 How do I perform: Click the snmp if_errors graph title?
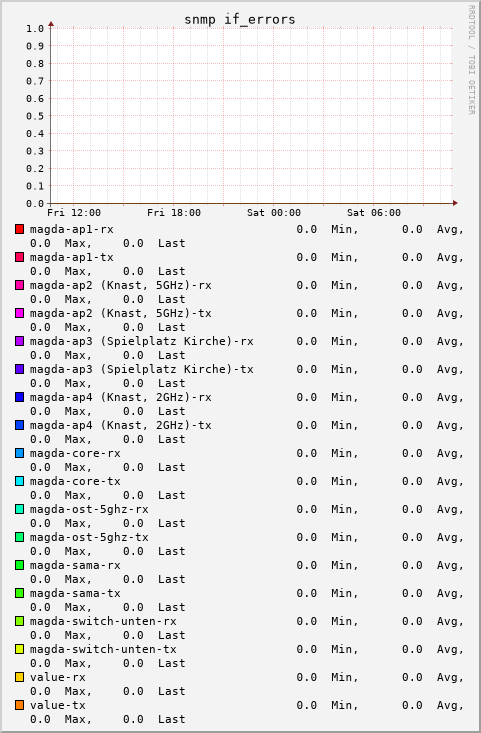coord(239,20)
